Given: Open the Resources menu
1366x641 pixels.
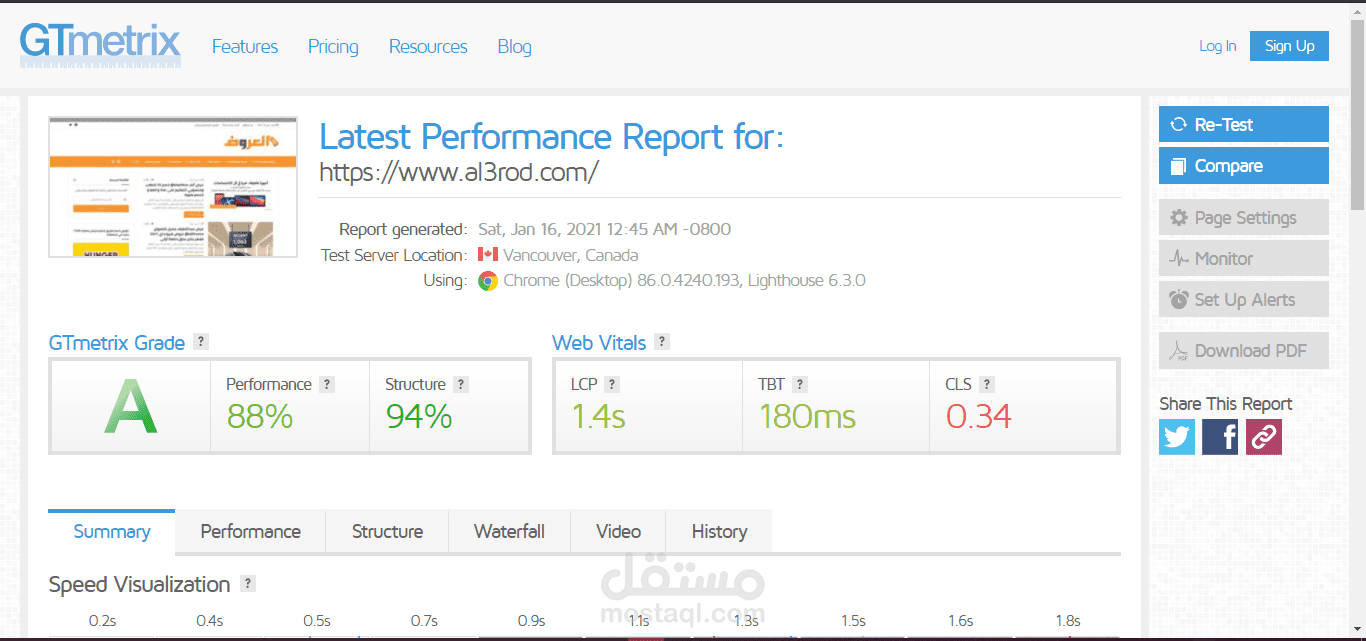Looking at the screenshot, I should (x=428, y=47).
